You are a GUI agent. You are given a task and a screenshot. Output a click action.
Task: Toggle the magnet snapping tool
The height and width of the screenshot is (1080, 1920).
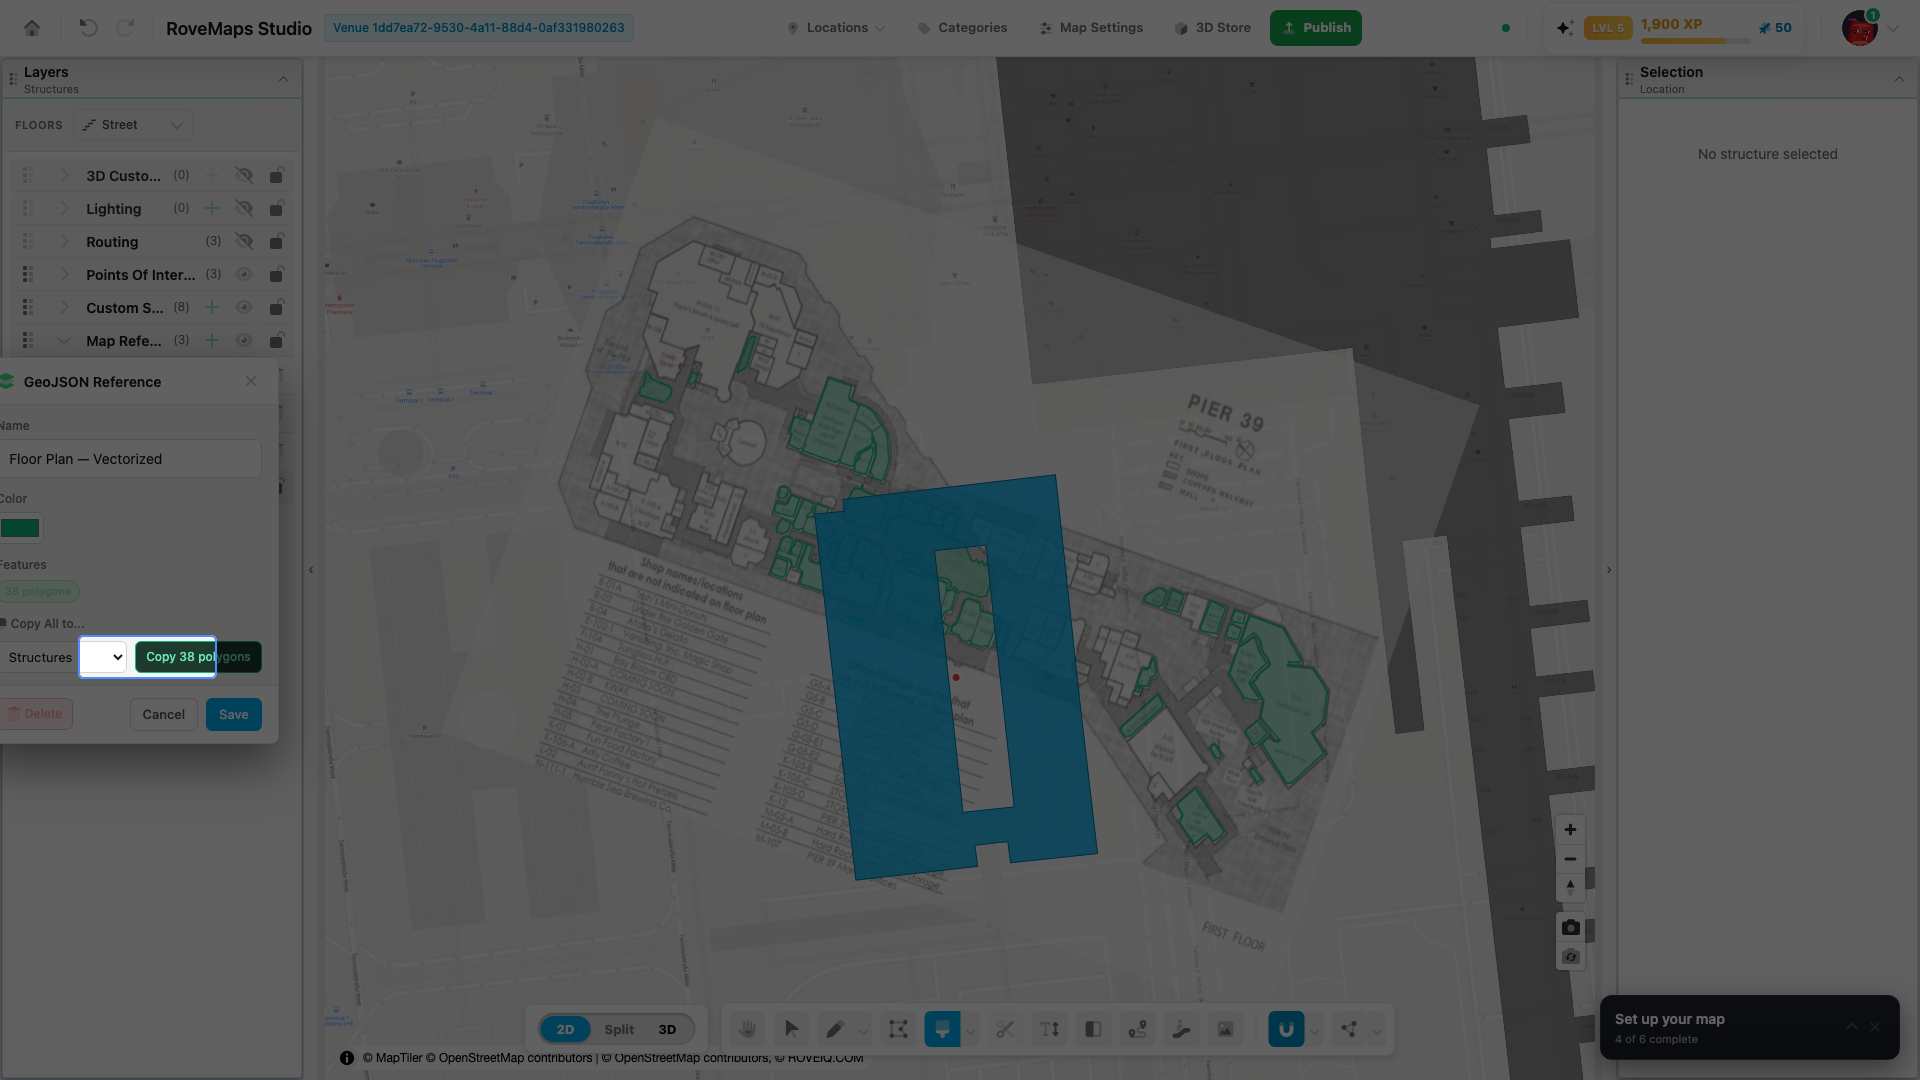coord(1286,1029)
